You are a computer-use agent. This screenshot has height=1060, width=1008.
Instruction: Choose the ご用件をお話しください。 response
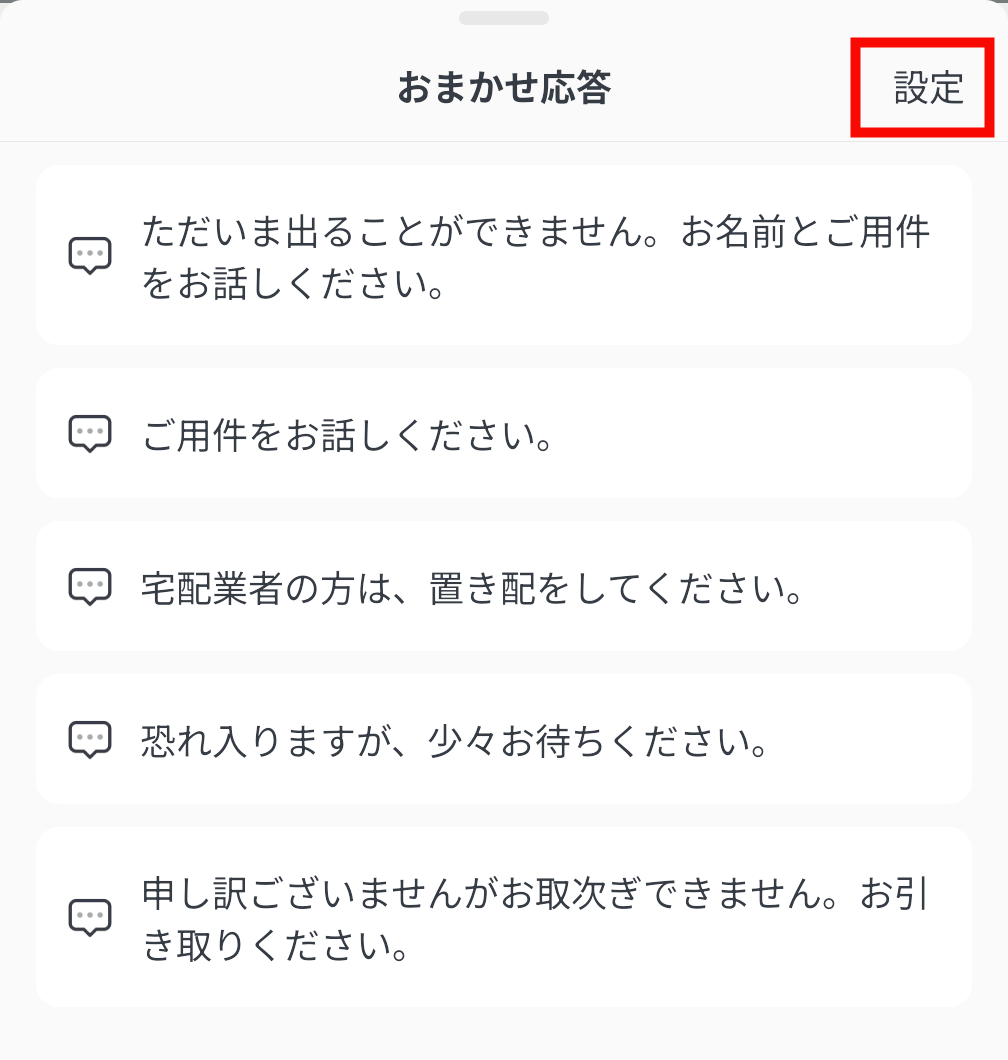(x=348, y=436)
